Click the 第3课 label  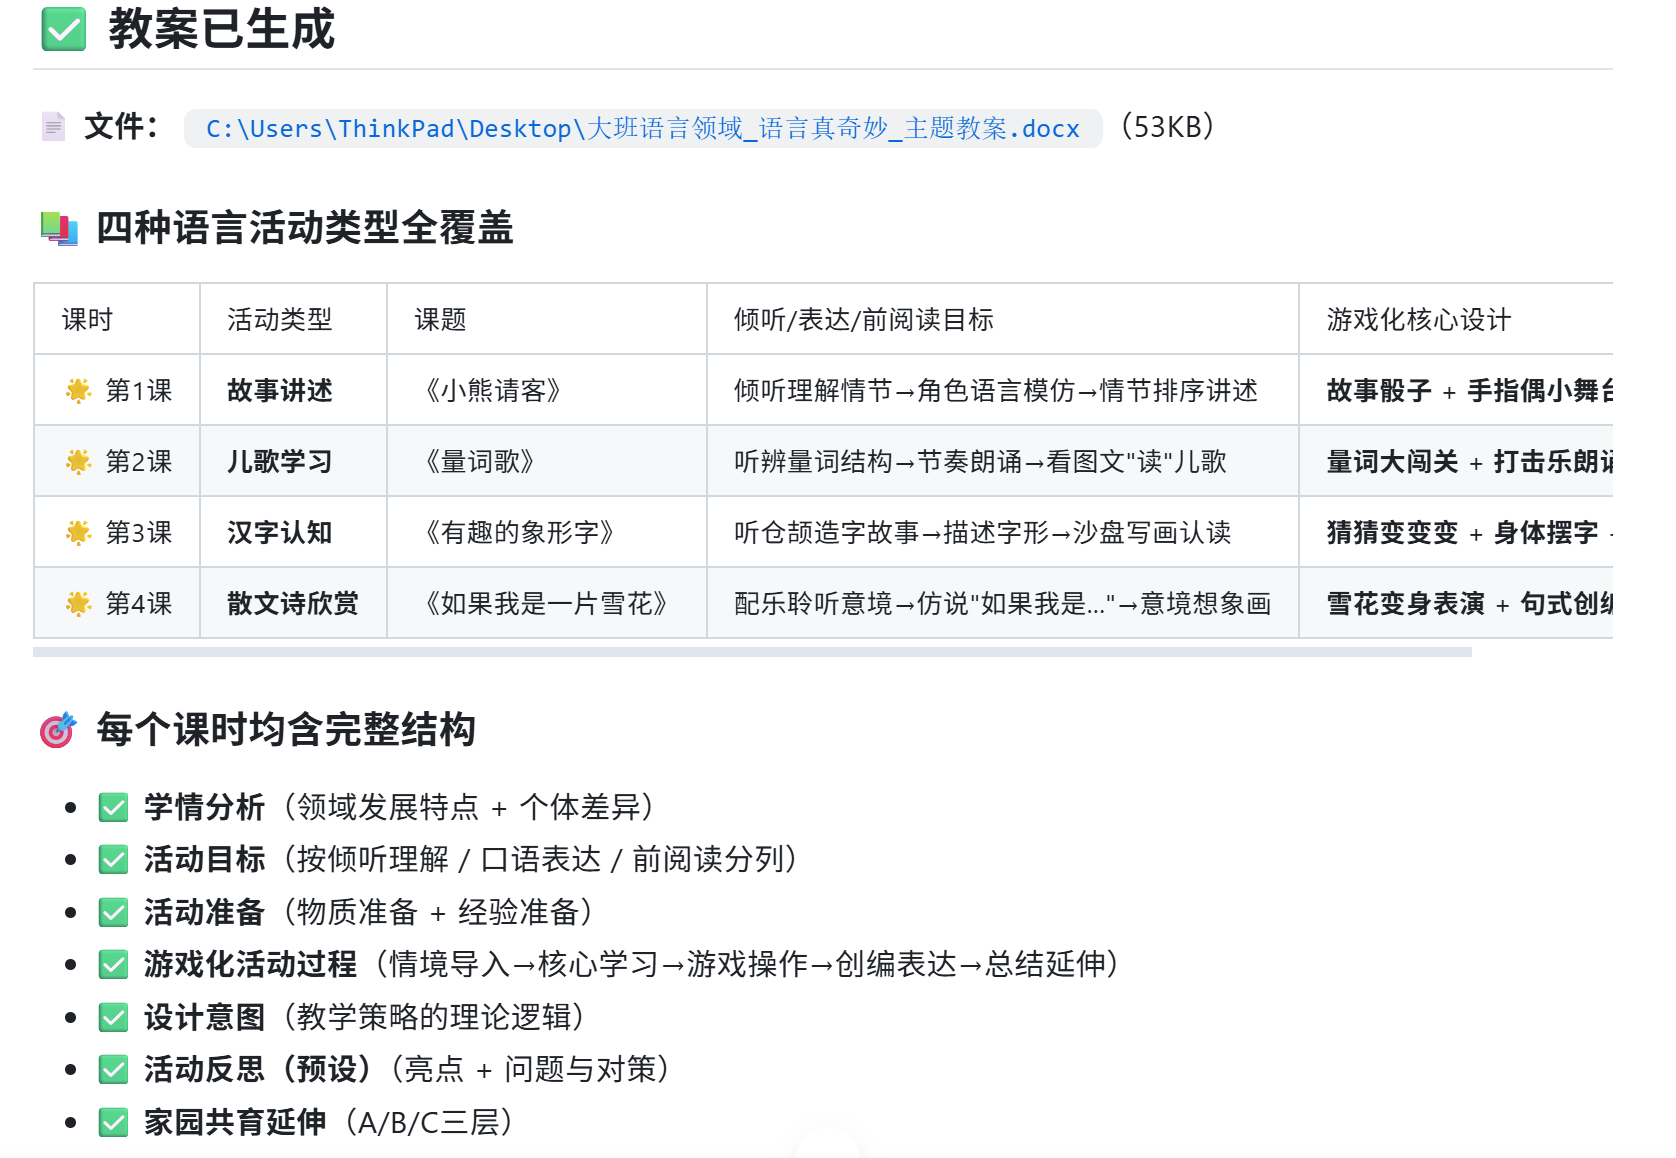pos(139,532)
